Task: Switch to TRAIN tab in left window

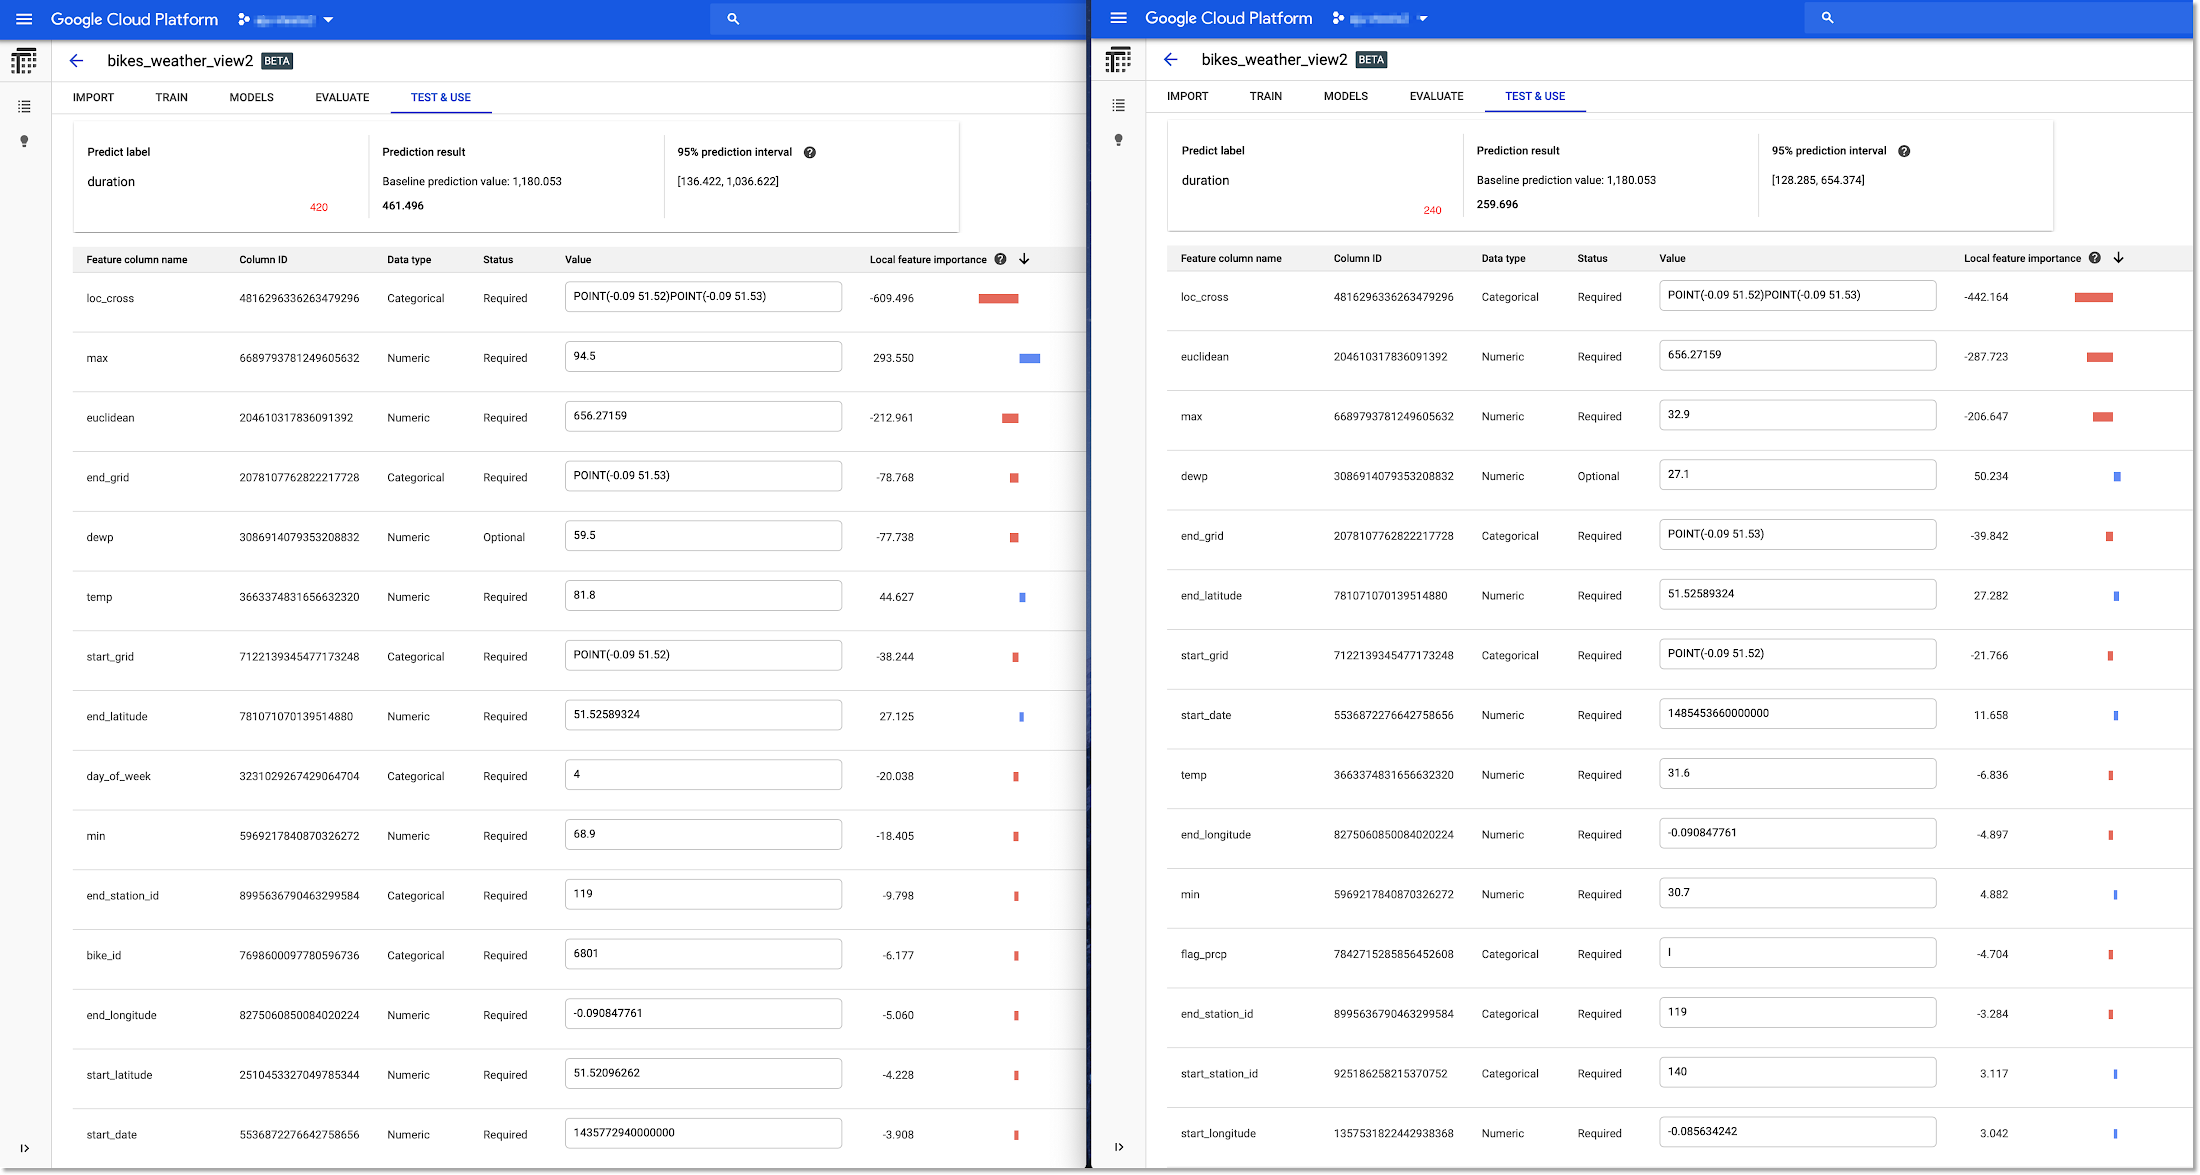Action: [x=171, y=97]
